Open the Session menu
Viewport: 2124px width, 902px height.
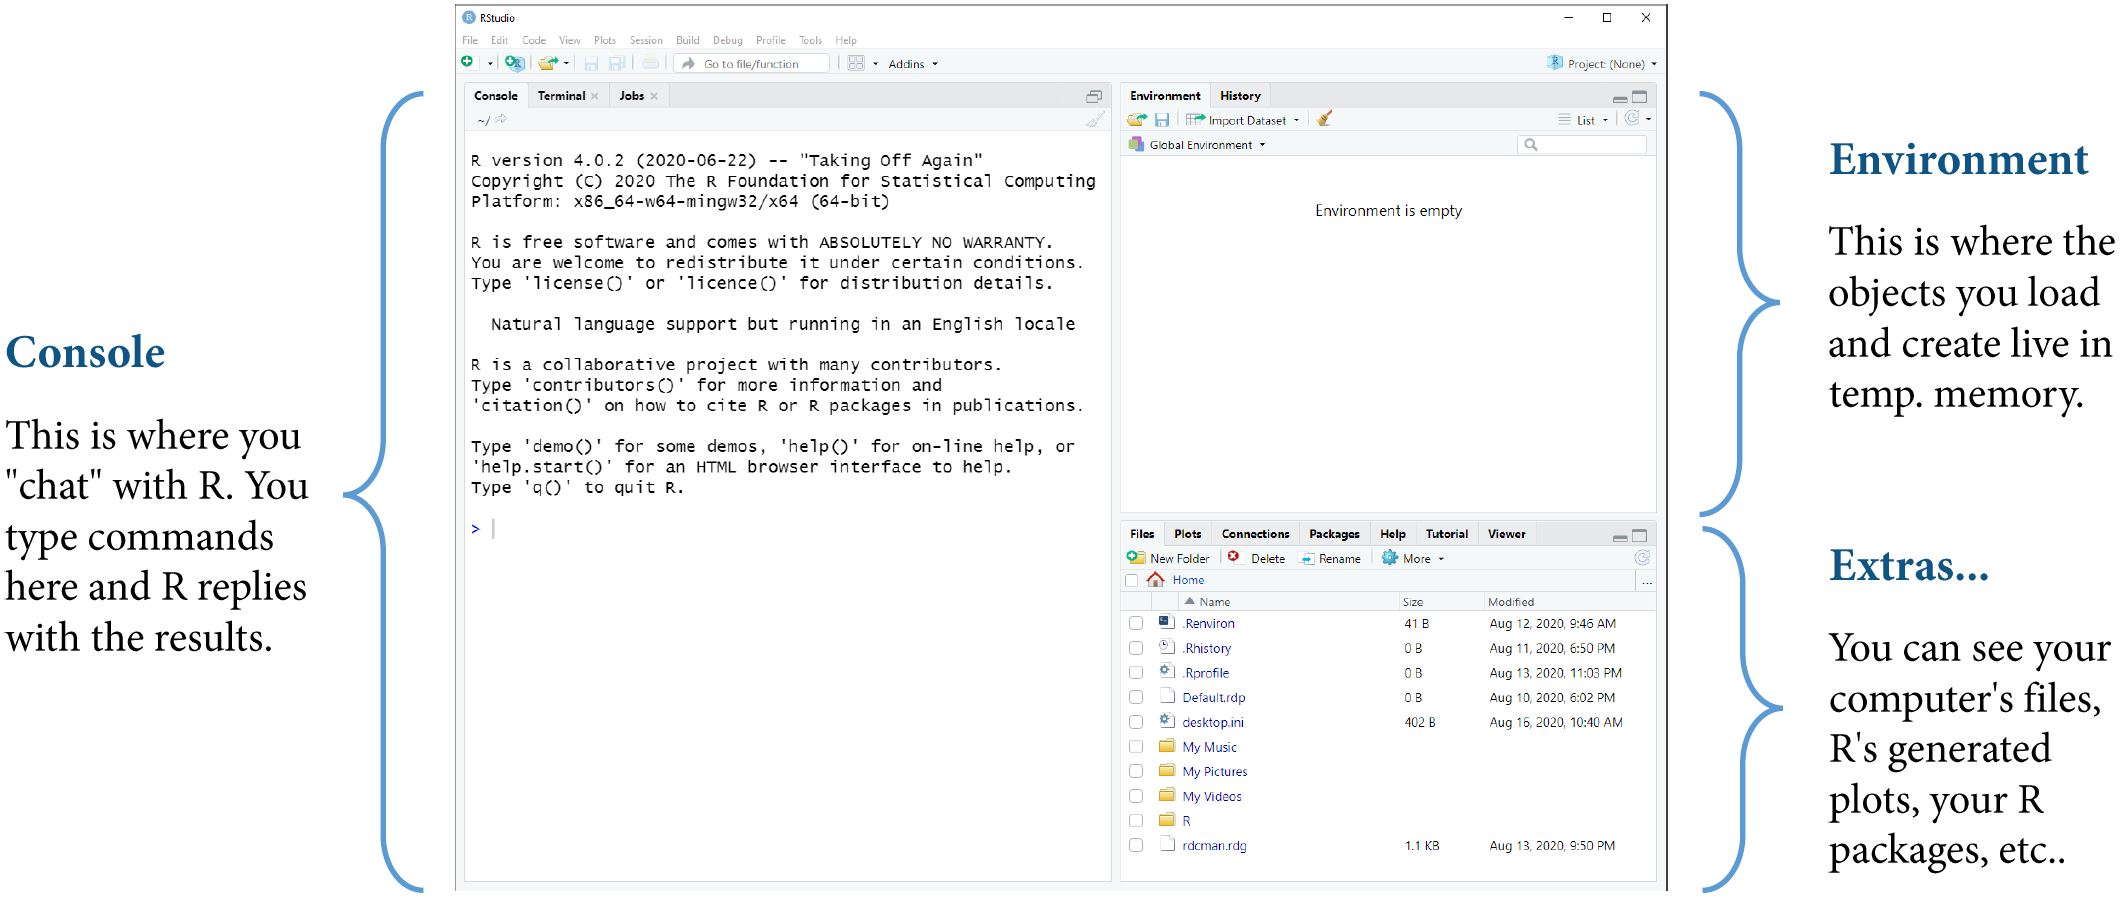(646, 40)
